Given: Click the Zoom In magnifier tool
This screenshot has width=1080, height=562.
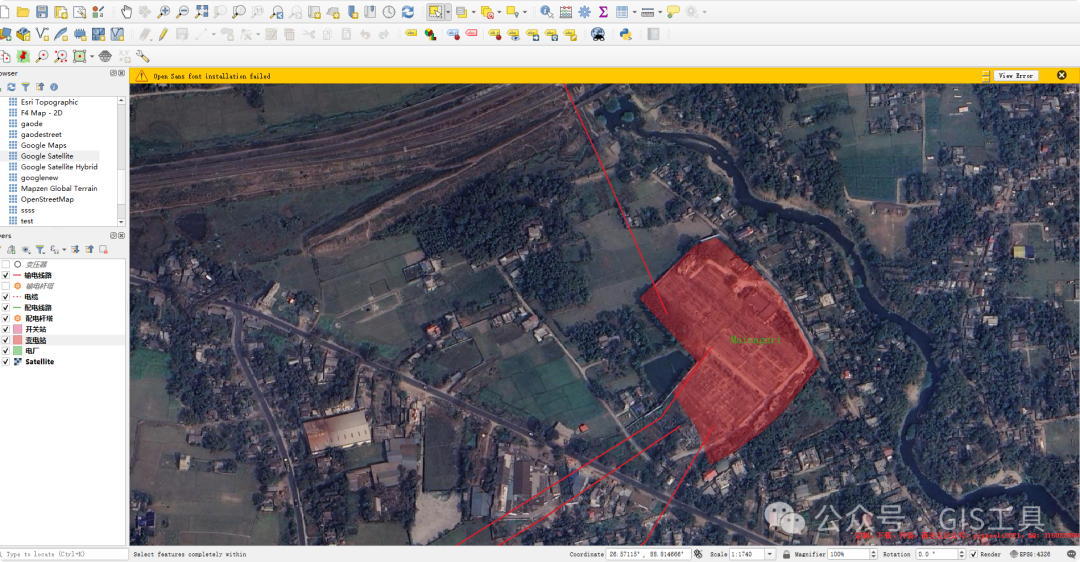Looking at the screenshot, I should coord(164,12).
